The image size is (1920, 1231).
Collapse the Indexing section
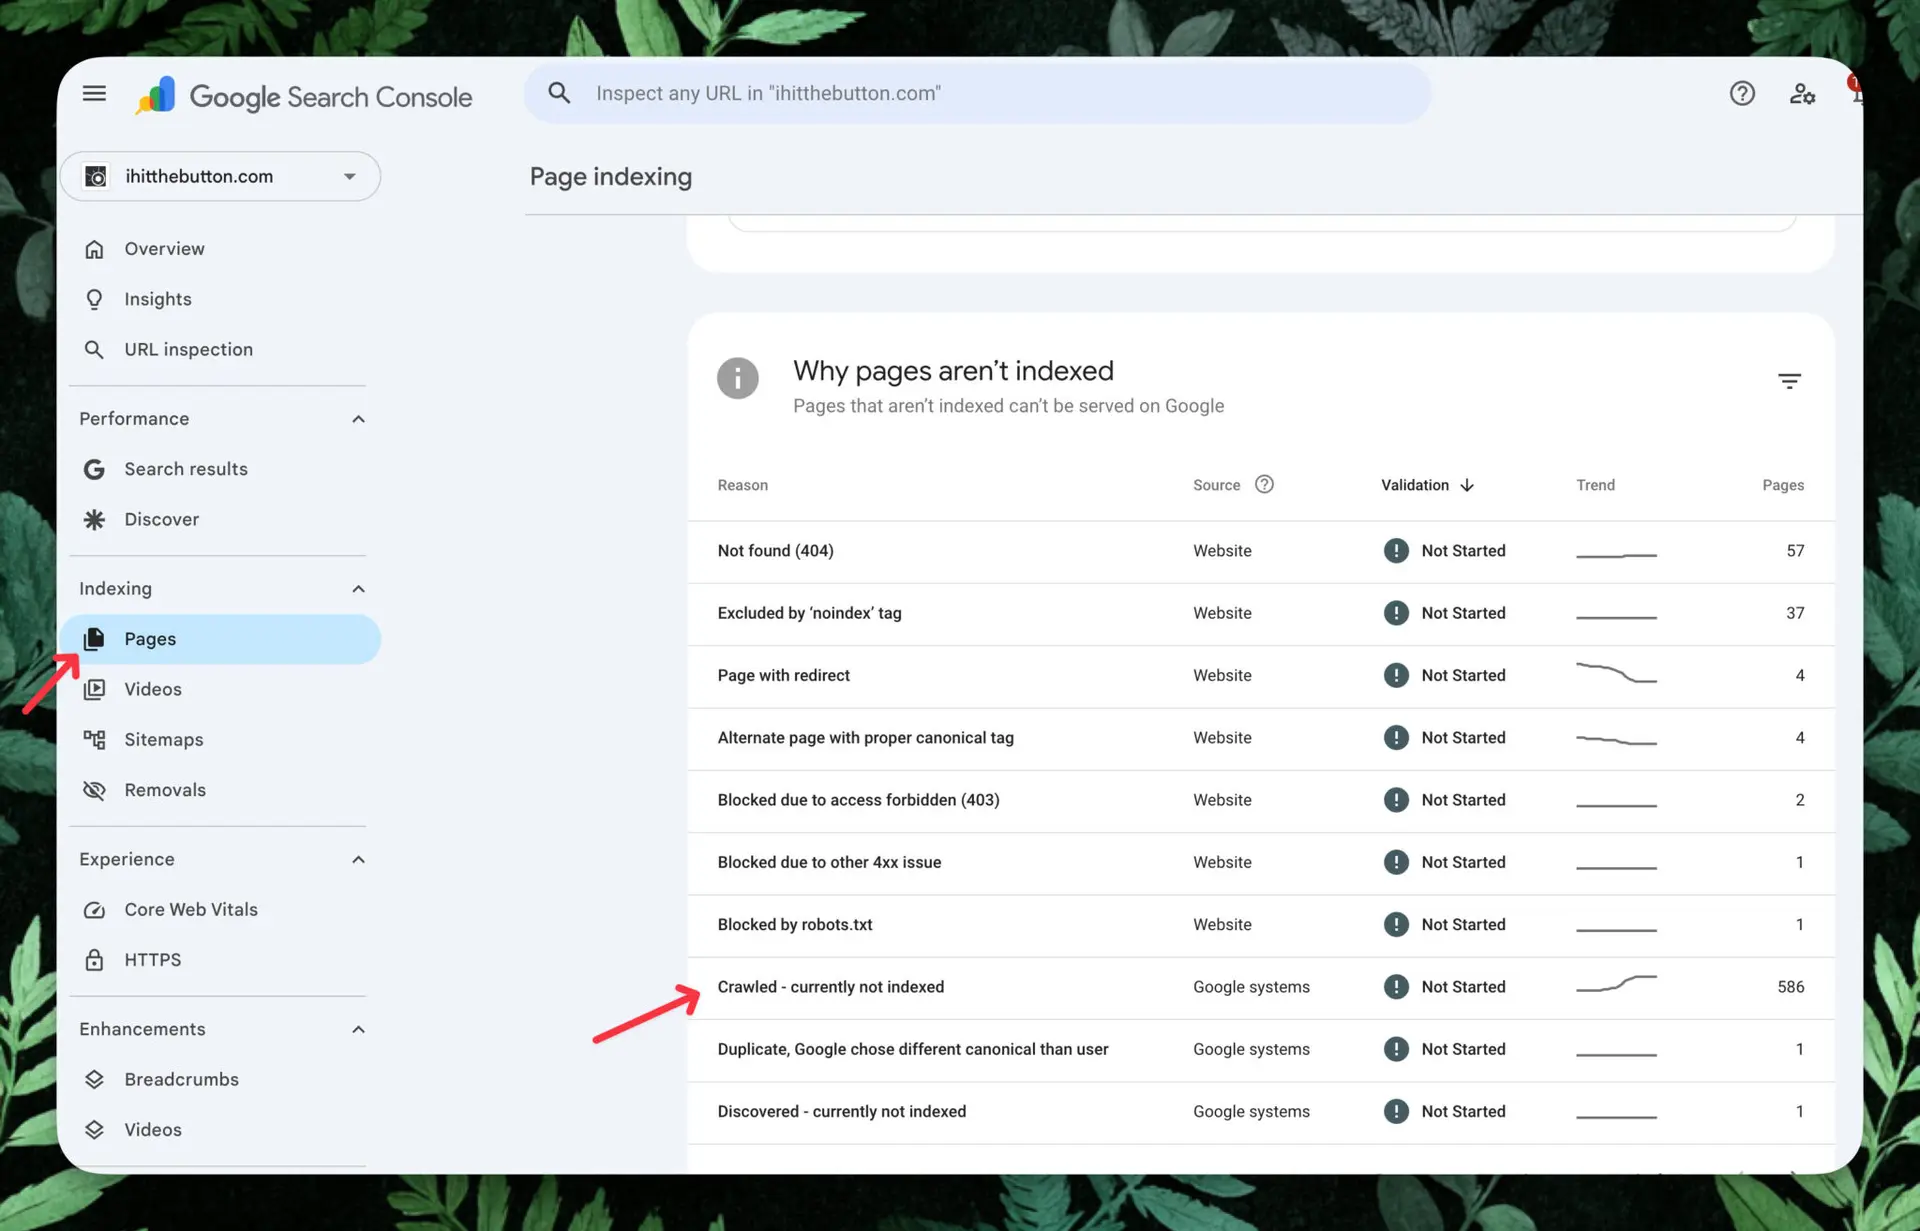pyautogui.click(x=358, y=589)
